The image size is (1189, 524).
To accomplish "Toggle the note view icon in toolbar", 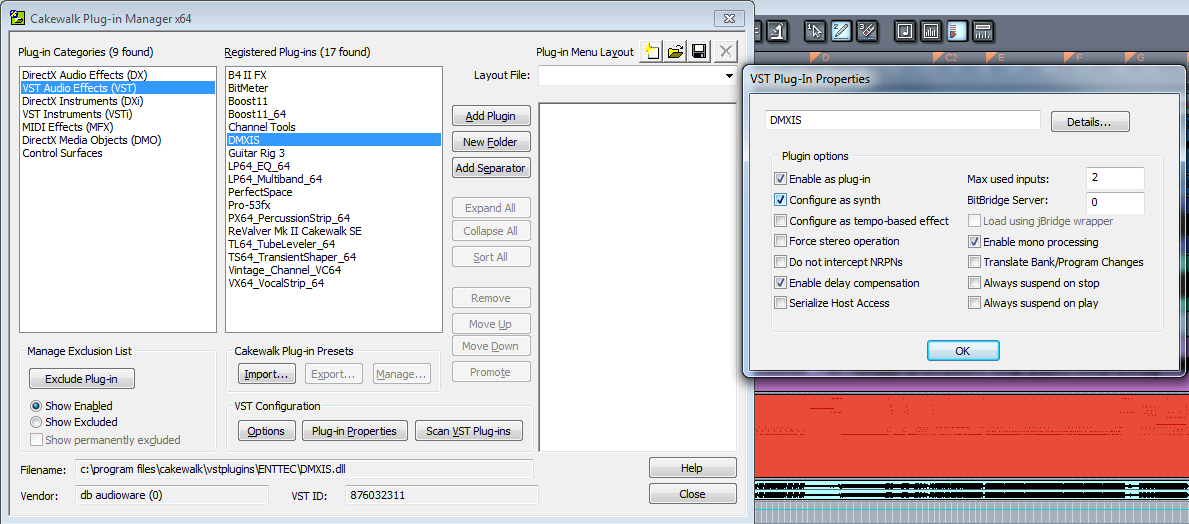I will (x=905, y=31).
